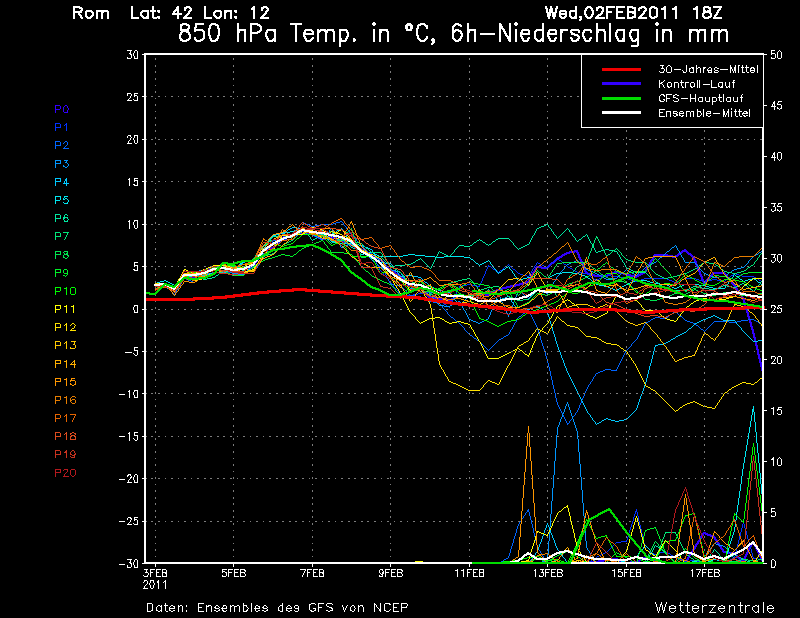Select the P14 ensemble label

64,364
